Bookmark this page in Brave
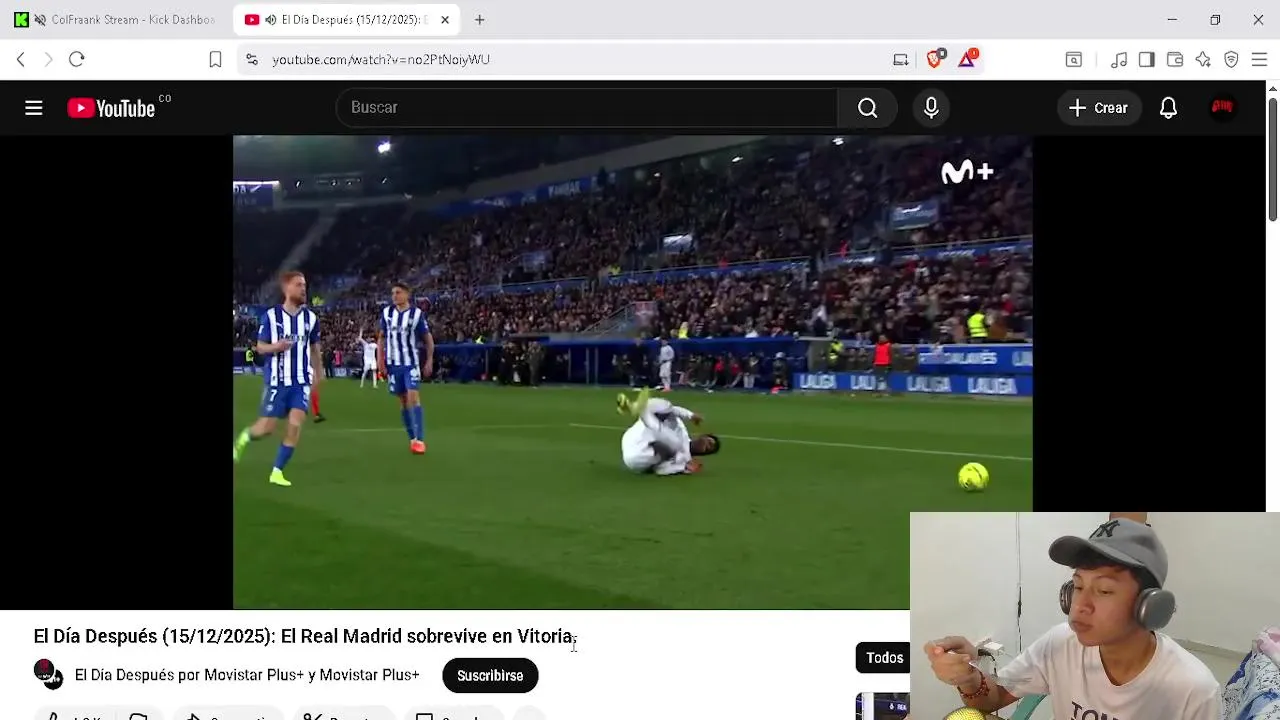The width and height of the screenshot is (1280, 720). point(215,60)
